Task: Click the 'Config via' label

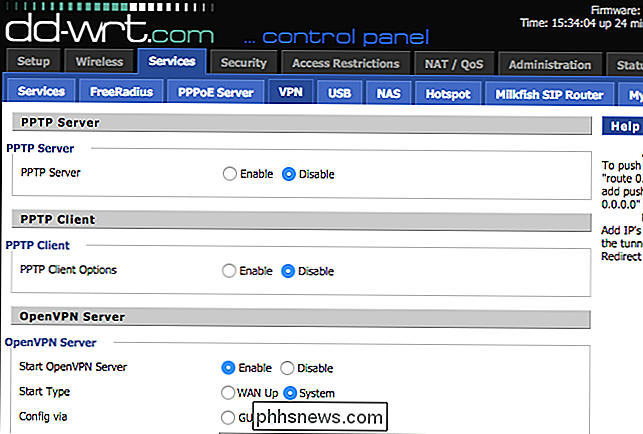Action: [x=43, y=416]
